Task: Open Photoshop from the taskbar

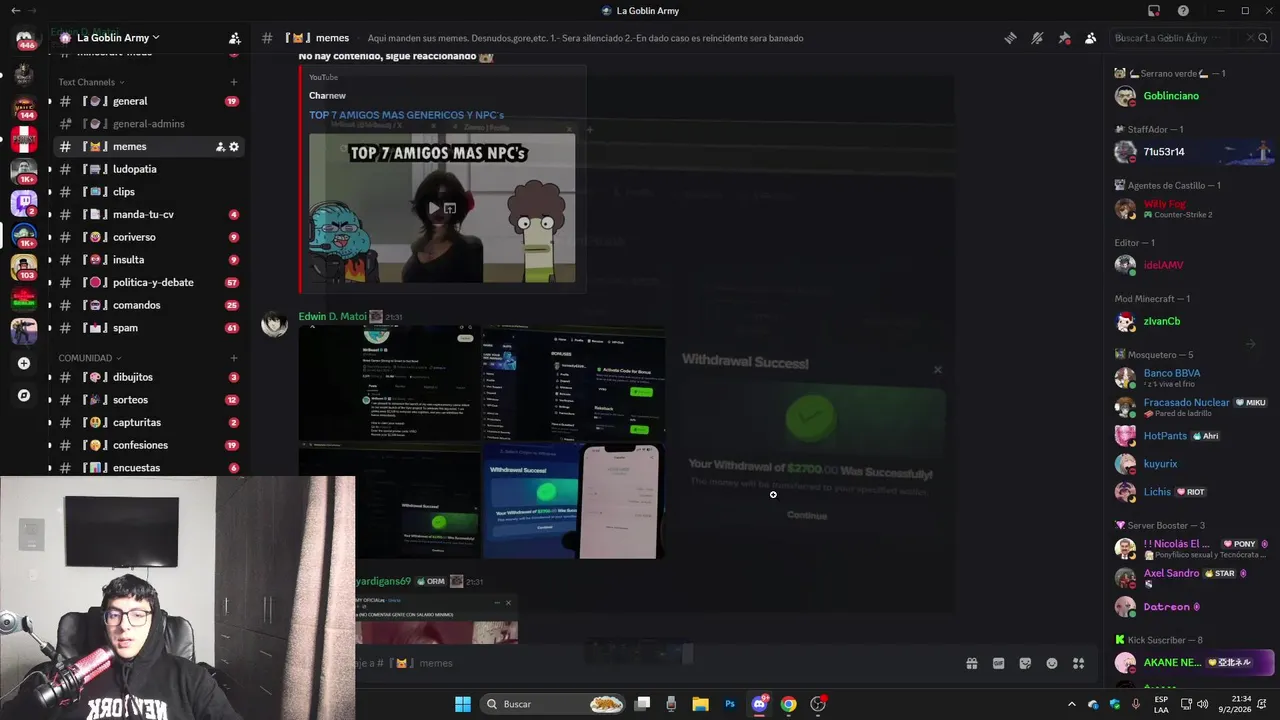Action: pos(730,704)
